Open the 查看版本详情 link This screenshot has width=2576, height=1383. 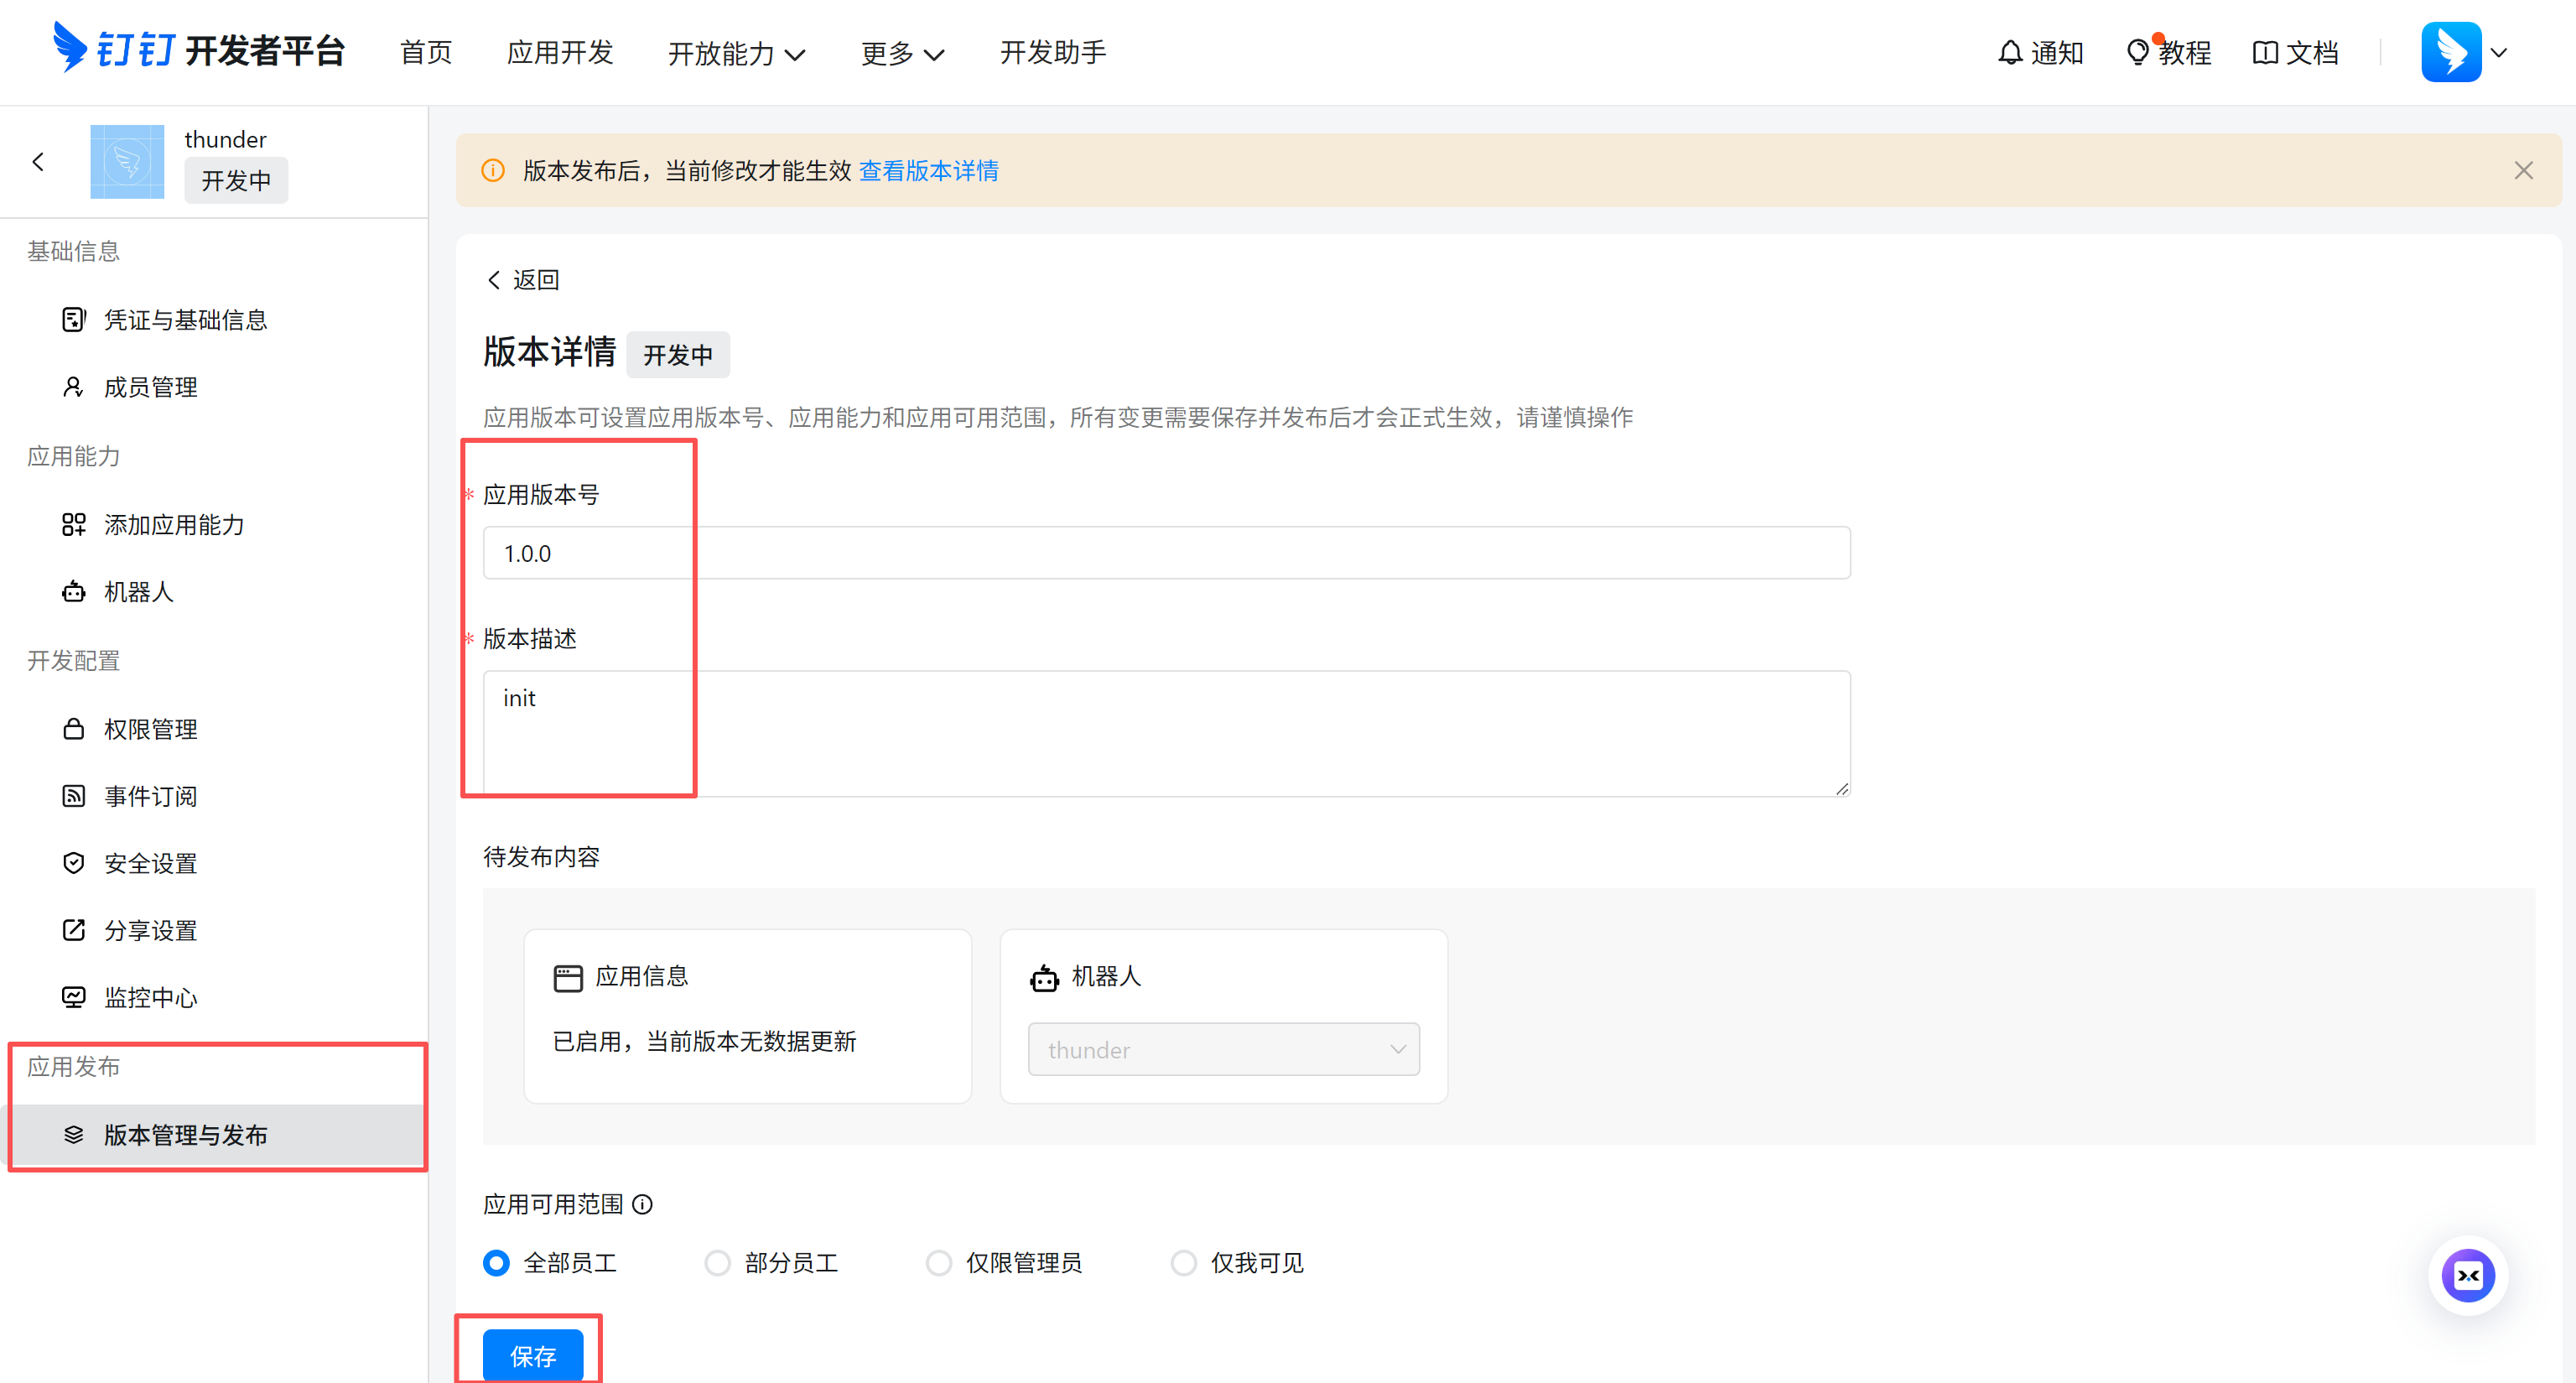tap(928, 171)
